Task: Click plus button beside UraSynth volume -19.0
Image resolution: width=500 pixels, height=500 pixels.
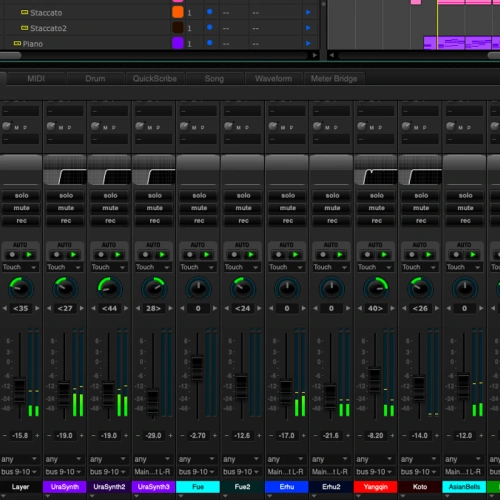Action: [81, 436]
